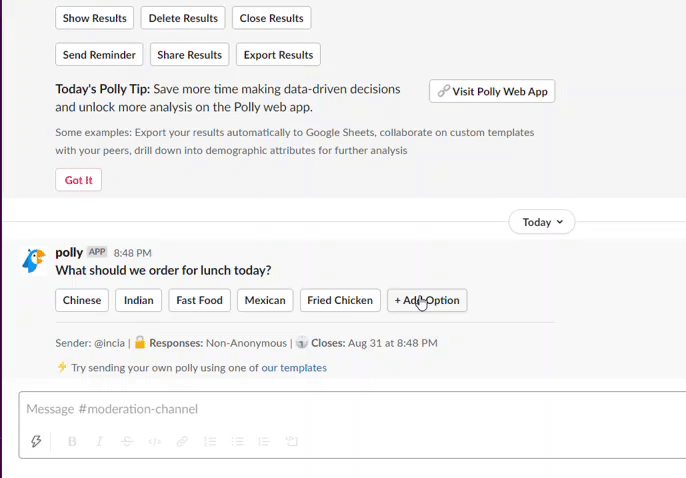
Task: Open the shortcuts lightning bolt menu
Action: click(37, 441)
